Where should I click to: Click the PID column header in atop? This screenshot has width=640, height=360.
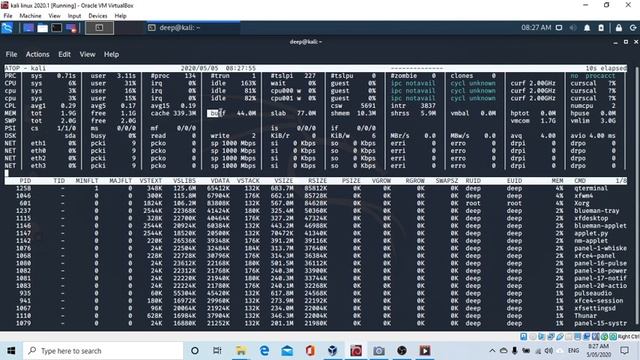25,181
